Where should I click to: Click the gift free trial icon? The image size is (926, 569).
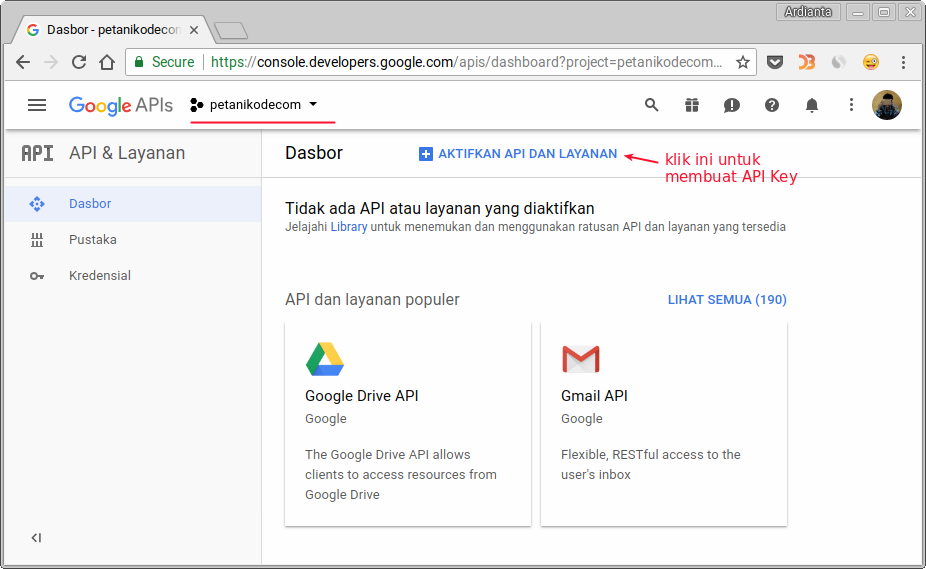pyautogui.click(x=692, y=105)
